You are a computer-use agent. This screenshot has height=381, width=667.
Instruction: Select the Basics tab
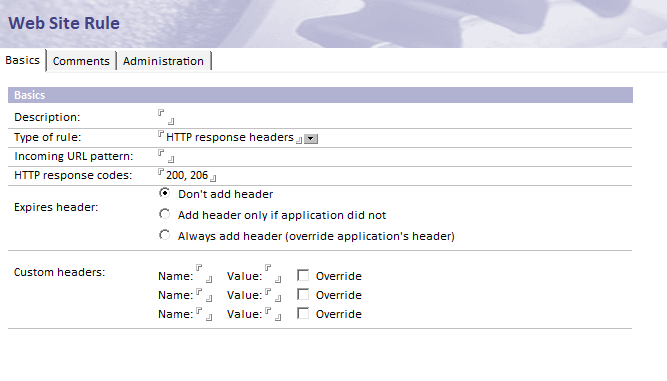[x=23, y=60]
